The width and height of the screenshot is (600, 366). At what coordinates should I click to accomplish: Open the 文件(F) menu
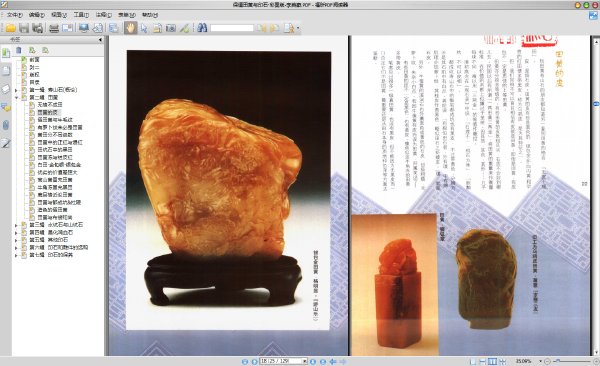pyautogui.click(x=15, y=15)
